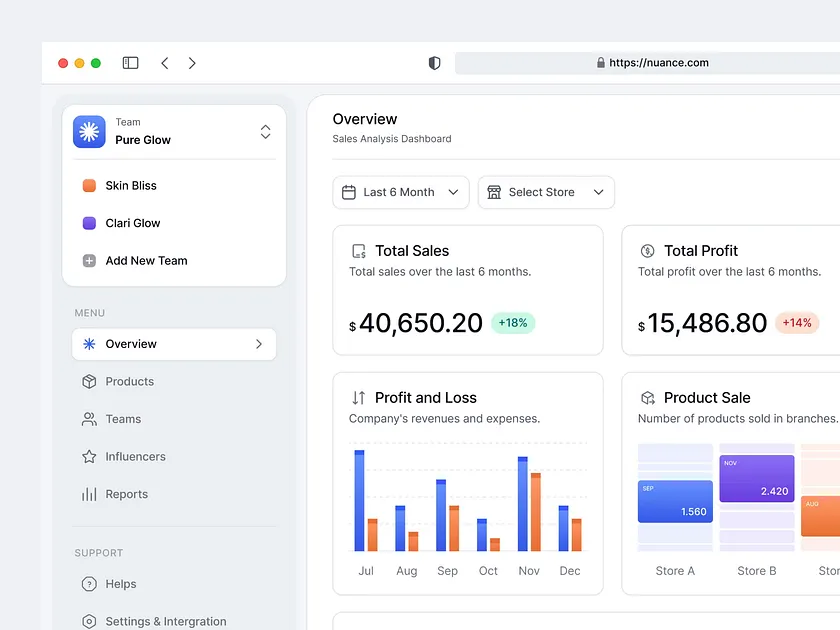Click the chevron on Last 6 Month

[453, 192]
